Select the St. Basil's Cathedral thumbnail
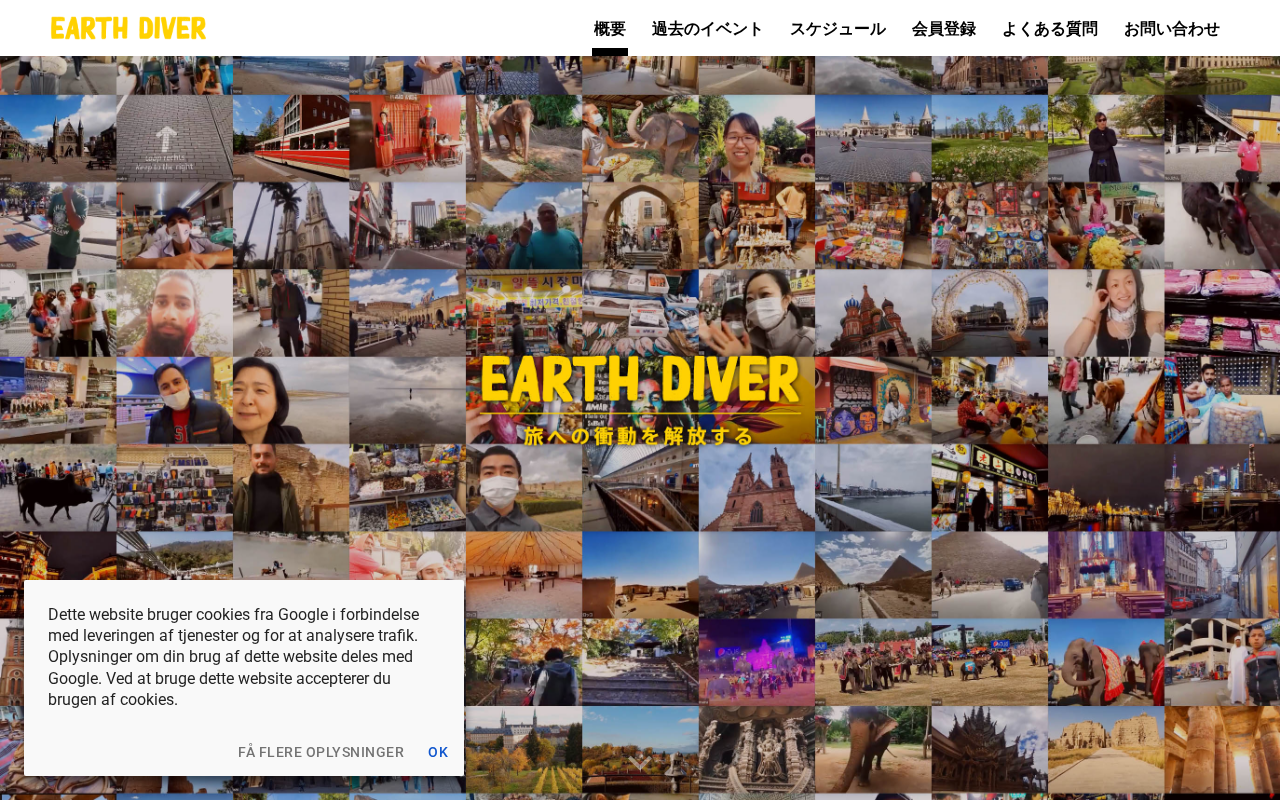 [873, 313]
